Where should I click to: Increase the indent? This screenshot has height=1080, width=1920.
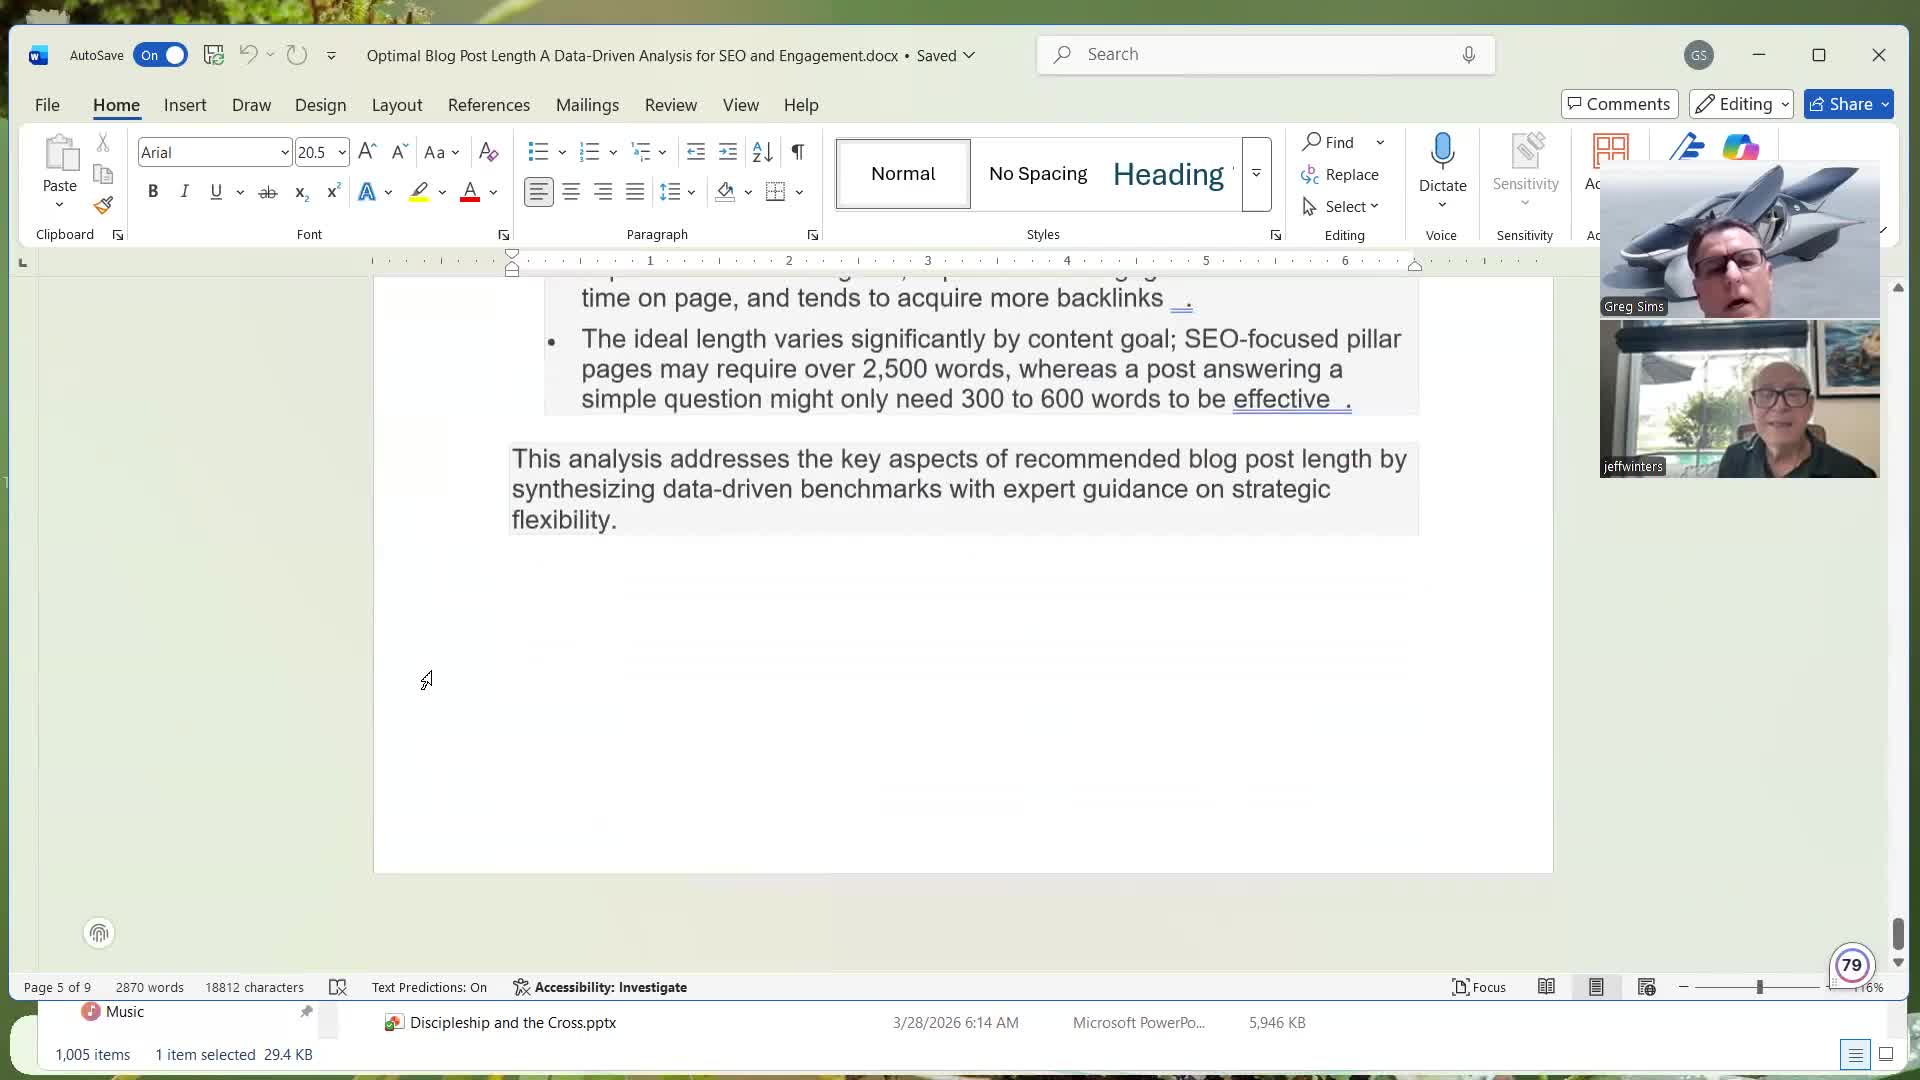[x=728, y=152]
